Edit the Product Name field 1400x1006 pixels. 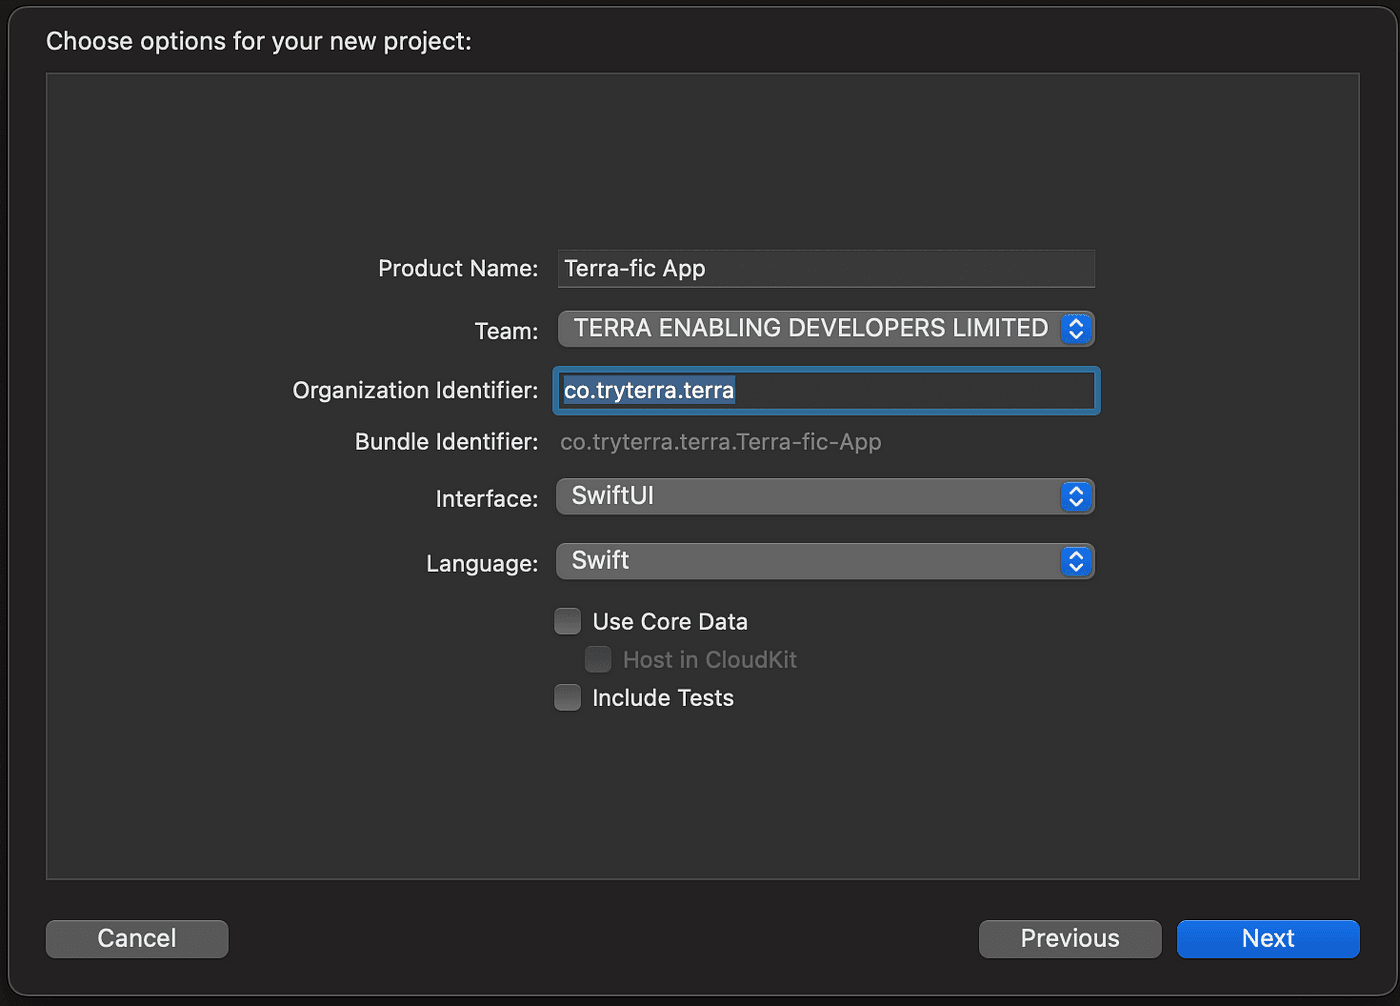click(x=826, y=269)
